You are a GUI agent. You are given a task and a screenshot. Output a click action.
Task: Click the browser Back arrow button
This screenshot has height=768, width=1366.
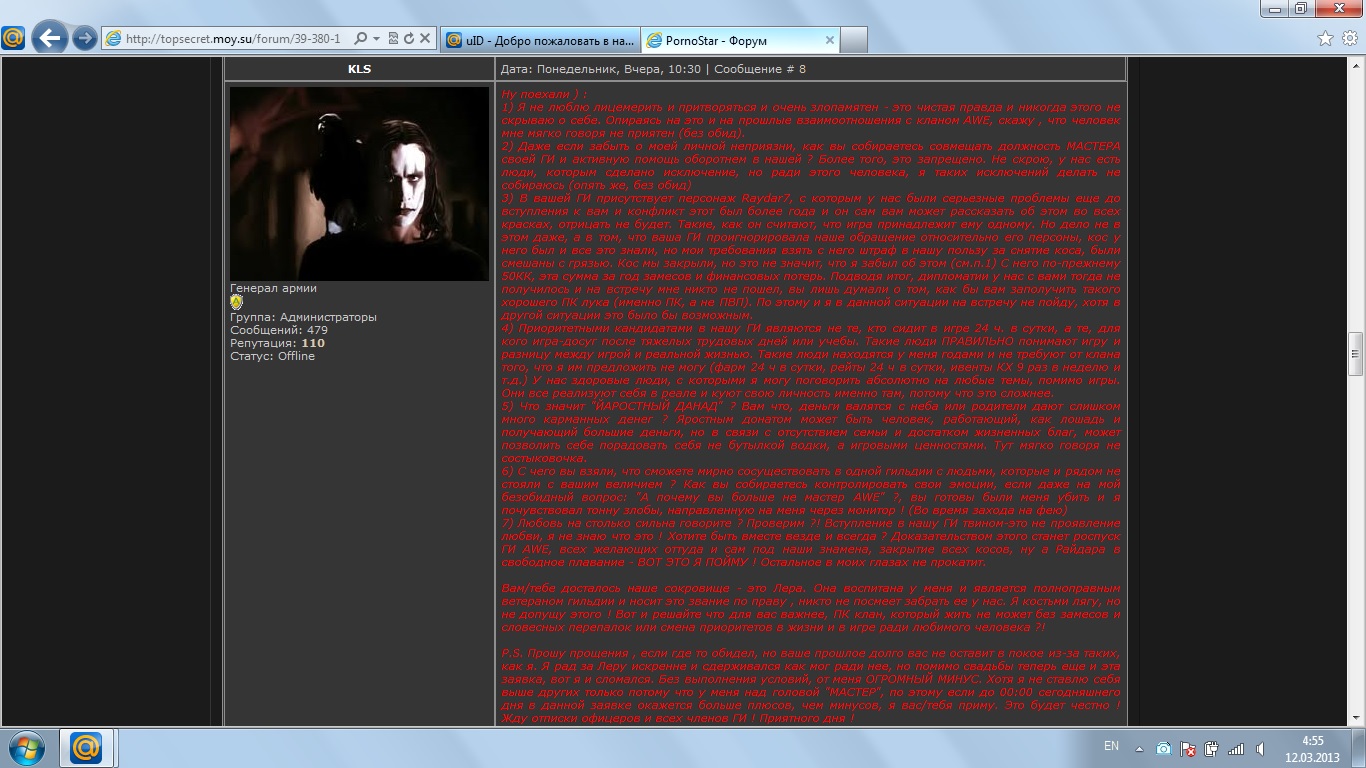[49, 39]
